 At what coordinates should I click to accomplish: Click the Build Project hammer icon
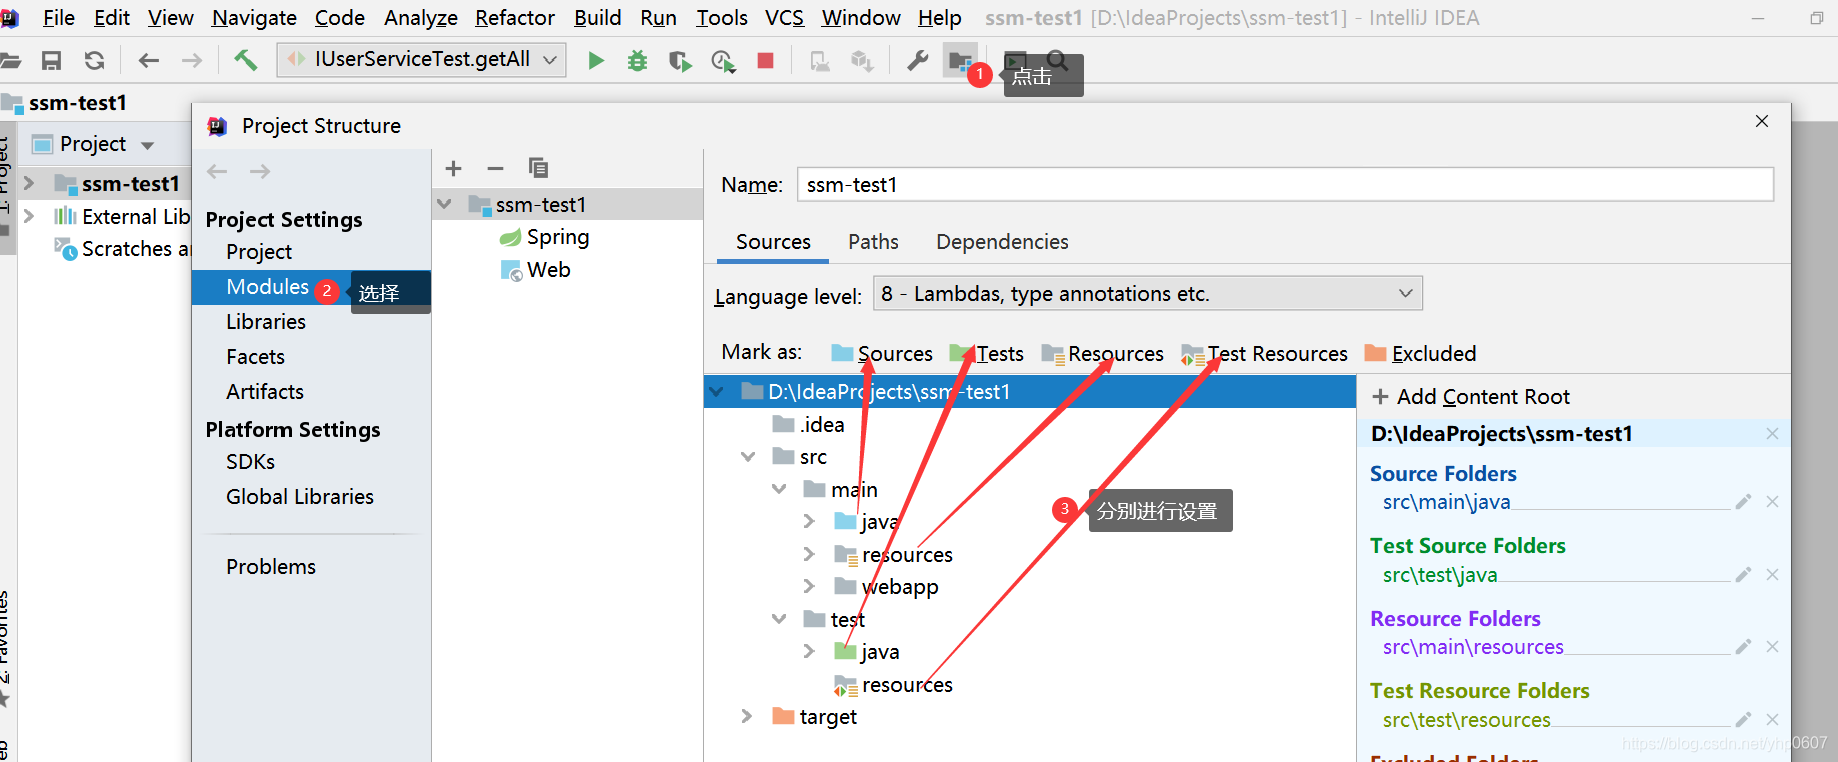[x=246, y=60]
